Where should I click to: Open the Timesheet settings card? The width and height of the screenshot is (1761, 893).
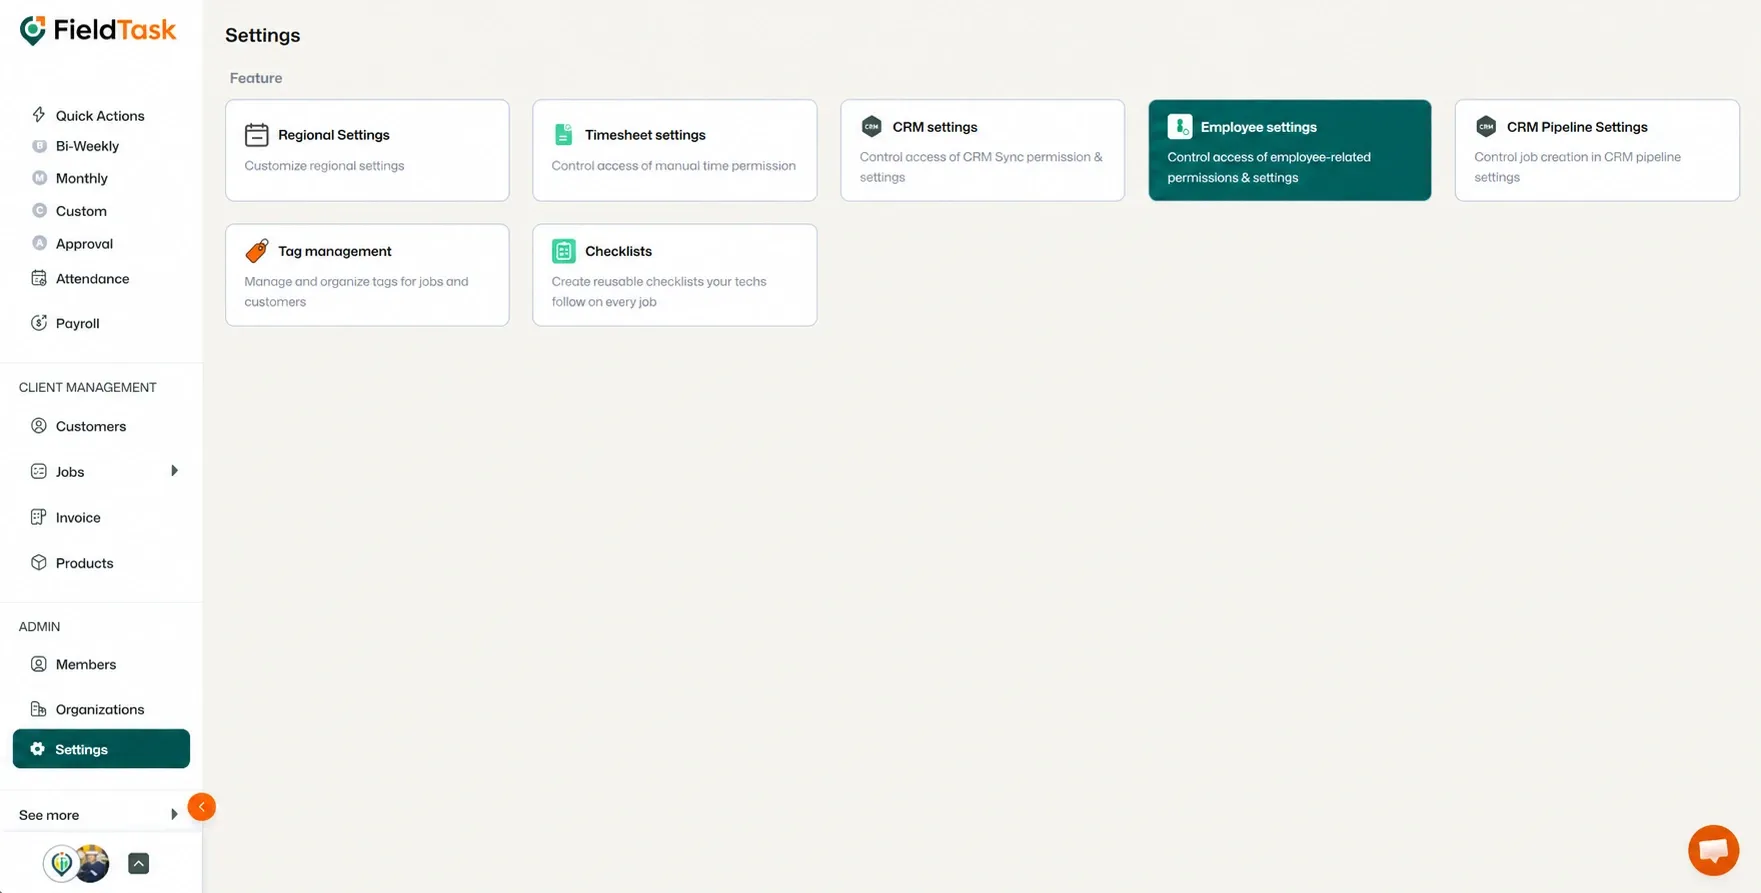[675, 150]
